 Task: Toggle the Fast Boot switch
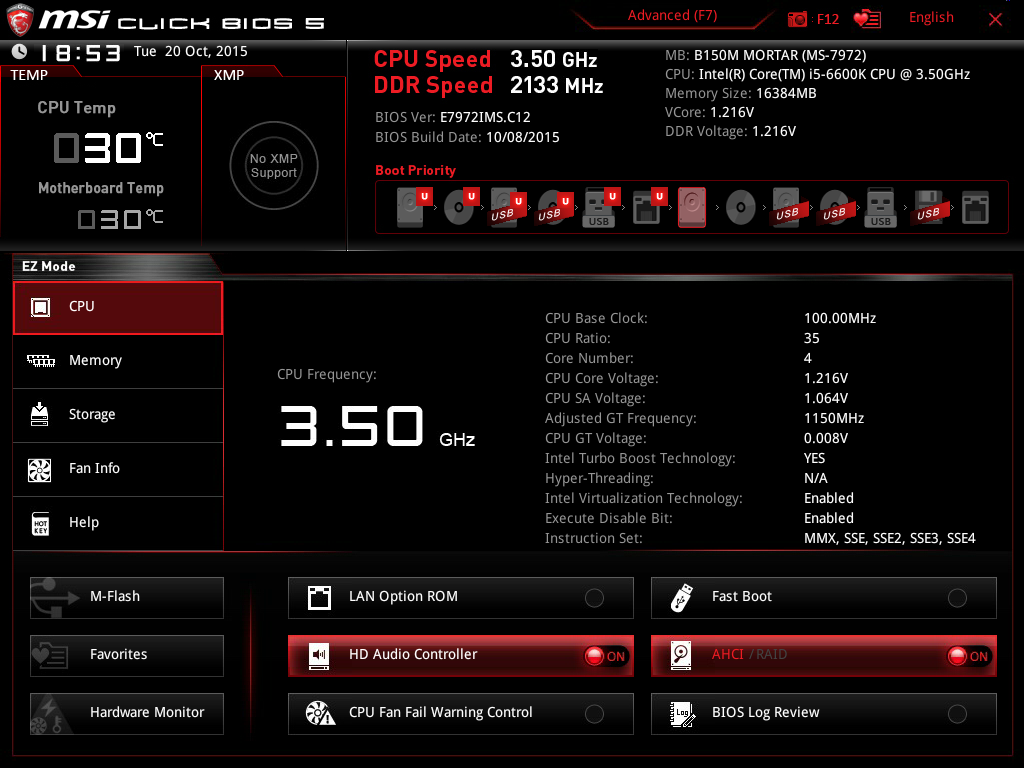(x=957, y=598)
